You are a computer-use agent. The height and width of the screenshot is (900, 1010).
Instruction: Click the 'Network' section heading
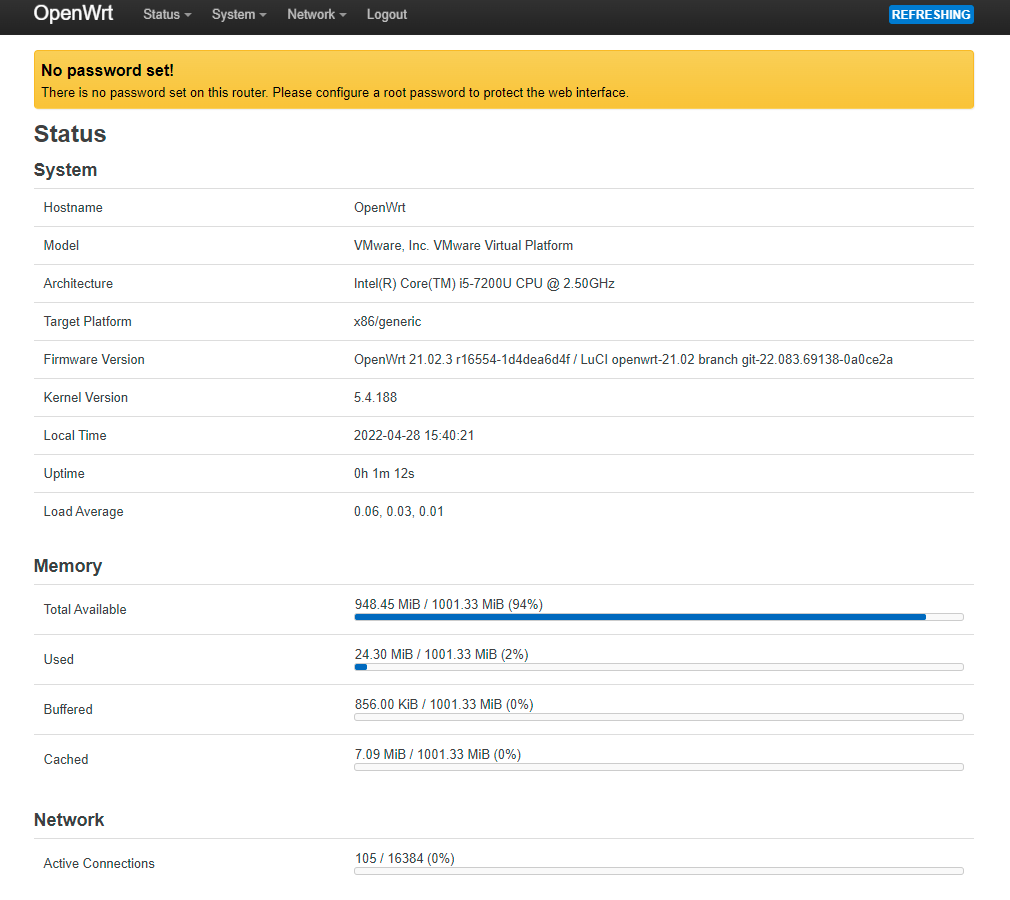click(69, 819)
